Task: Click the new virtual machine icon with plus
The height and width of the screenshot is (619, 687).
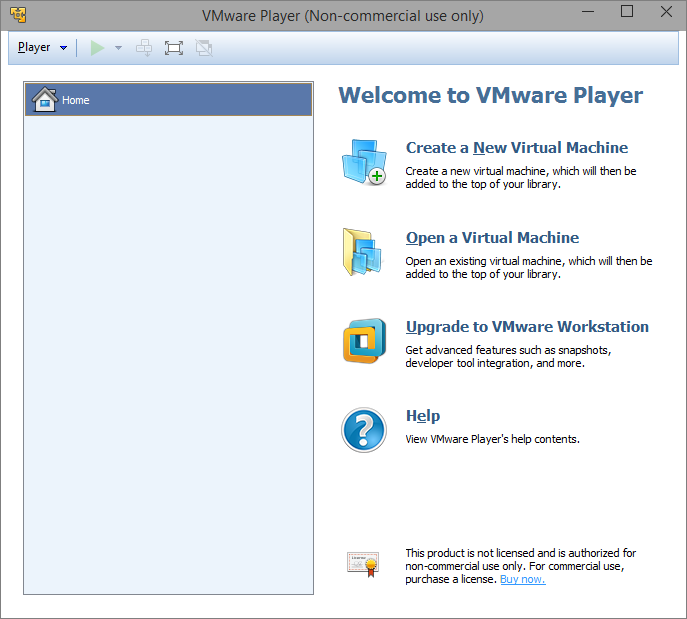Action: pyautogui.click(x=364, y=162)
